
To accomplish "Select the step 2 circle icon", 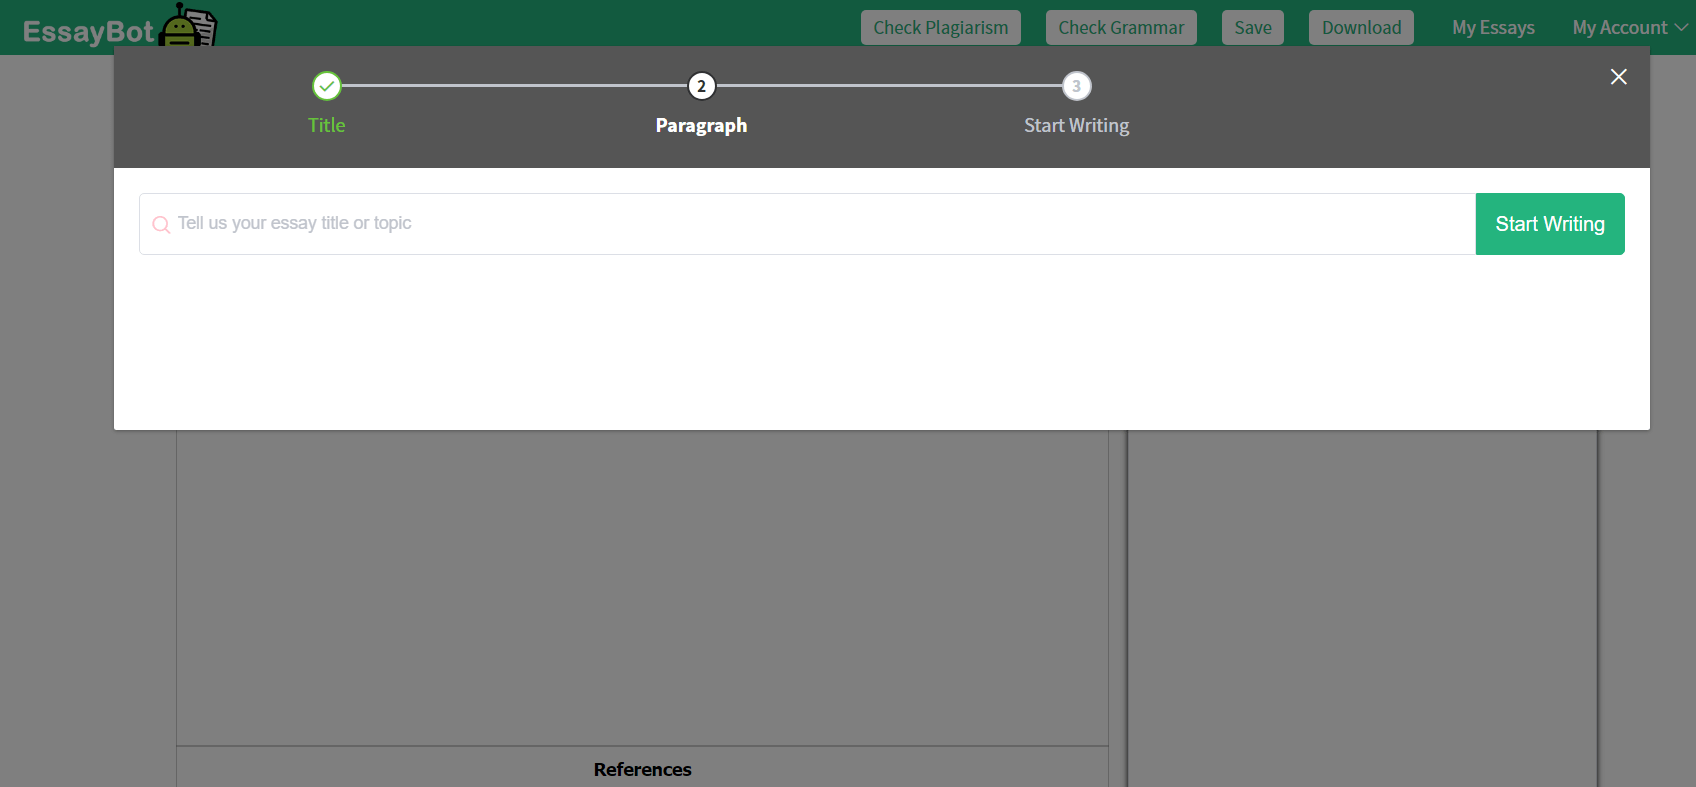I will 701,86.
